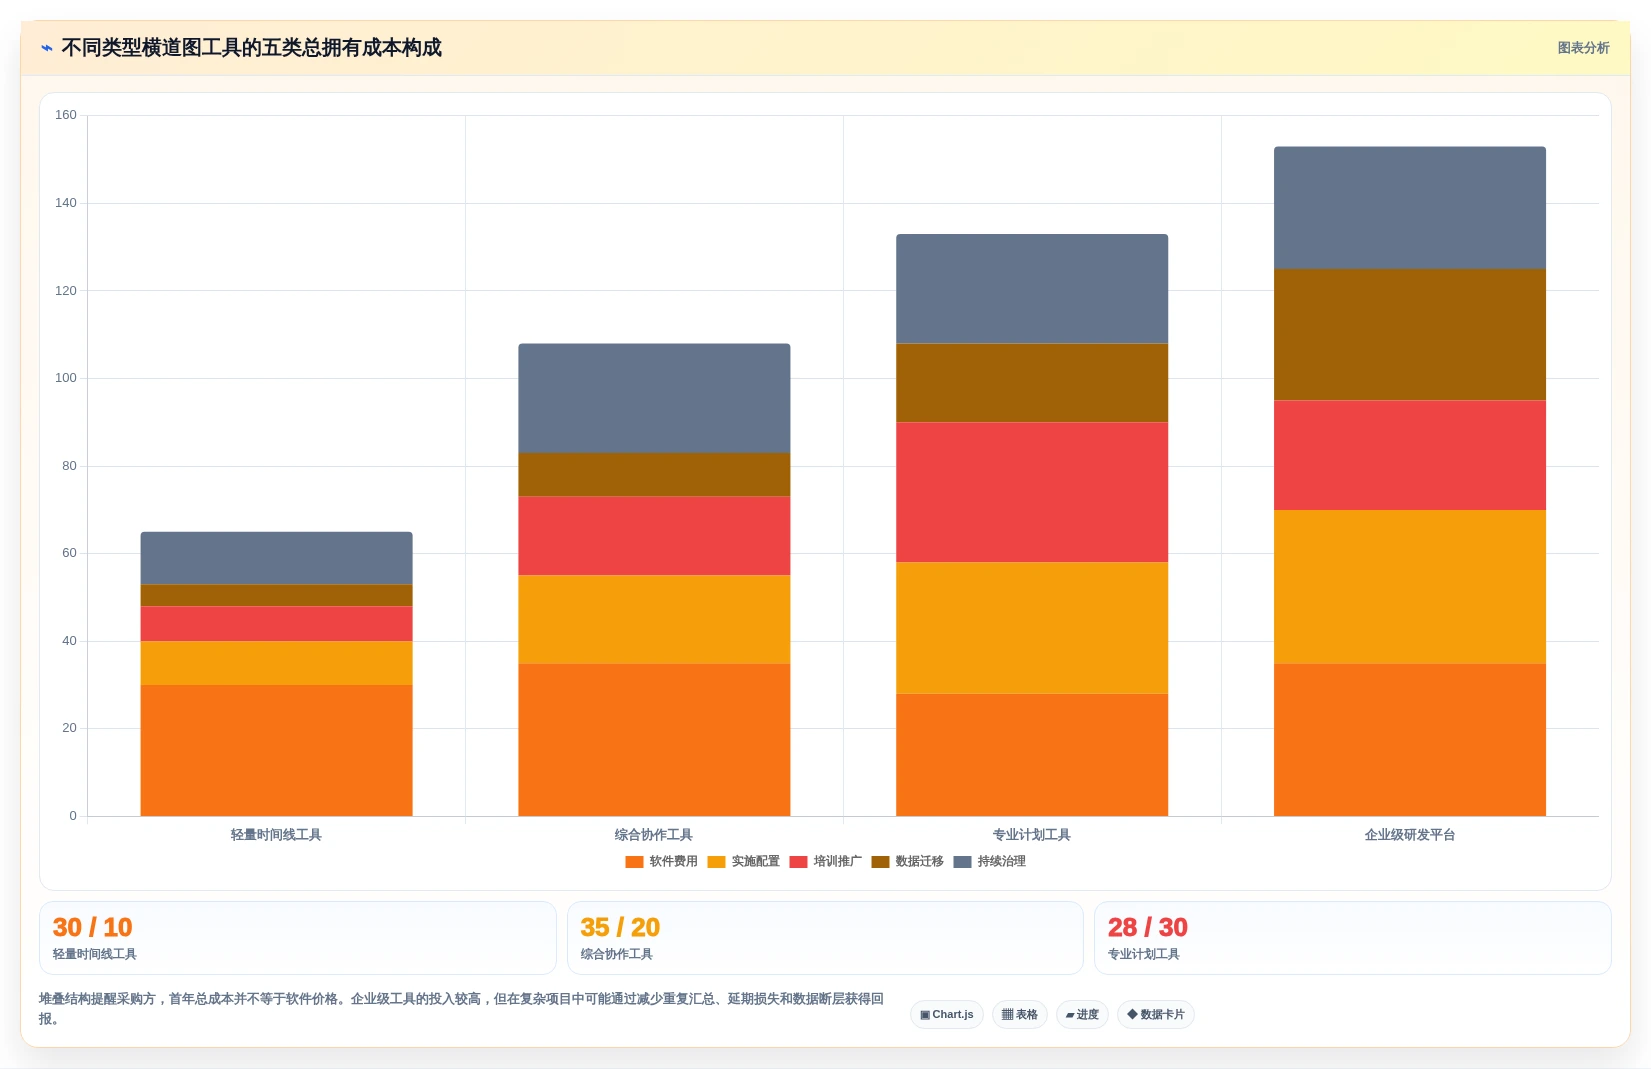The width and height of the screenshot is (1651, 1069).
Task: Click 实施配置 segment of 专业计划工具 bar
Action: [x=1032, y=628]
